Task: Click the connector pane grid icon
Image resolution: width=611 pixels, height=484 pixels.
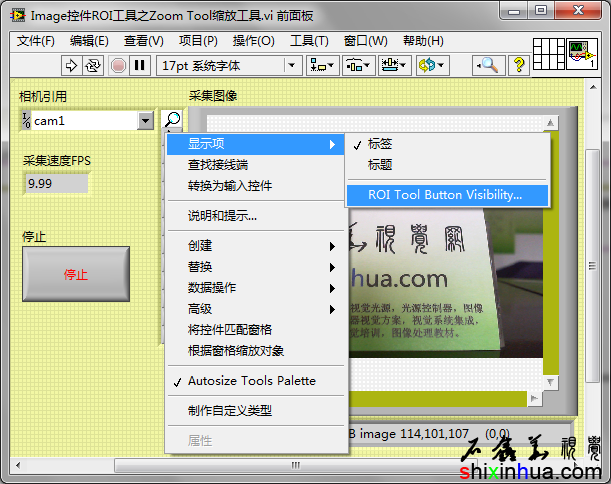Action: (549, 54)
